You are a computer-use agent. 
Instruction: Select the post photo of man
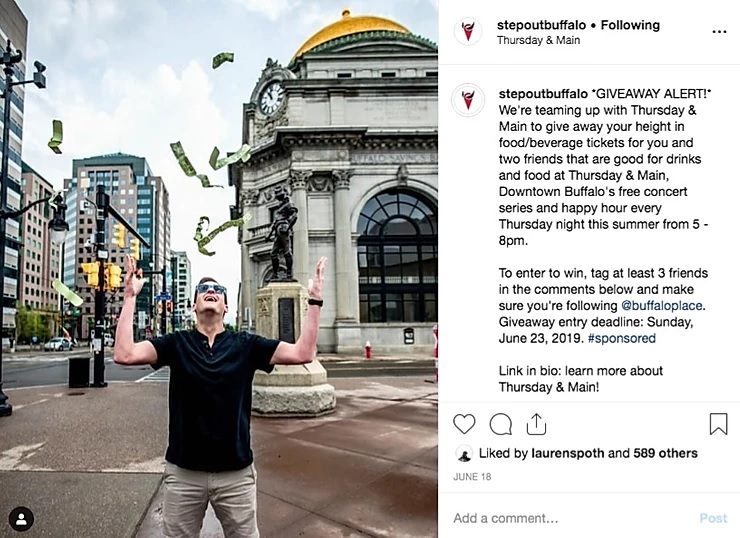coord(219,269)
